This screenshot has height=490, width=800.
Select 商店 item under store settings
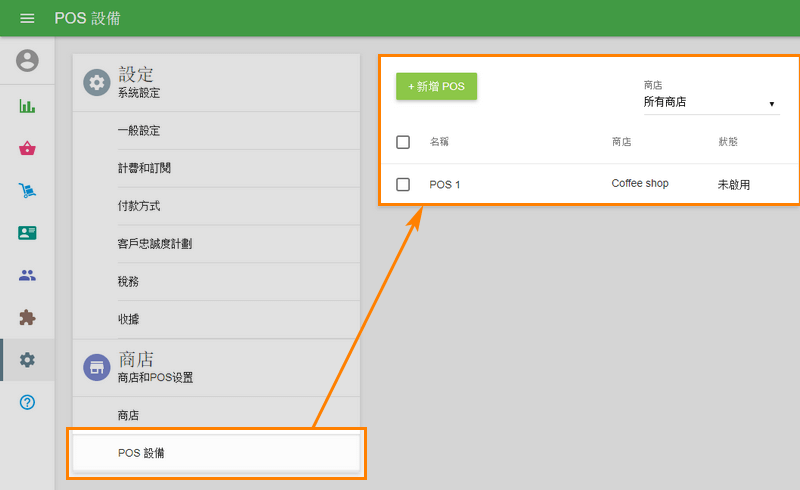128,415
